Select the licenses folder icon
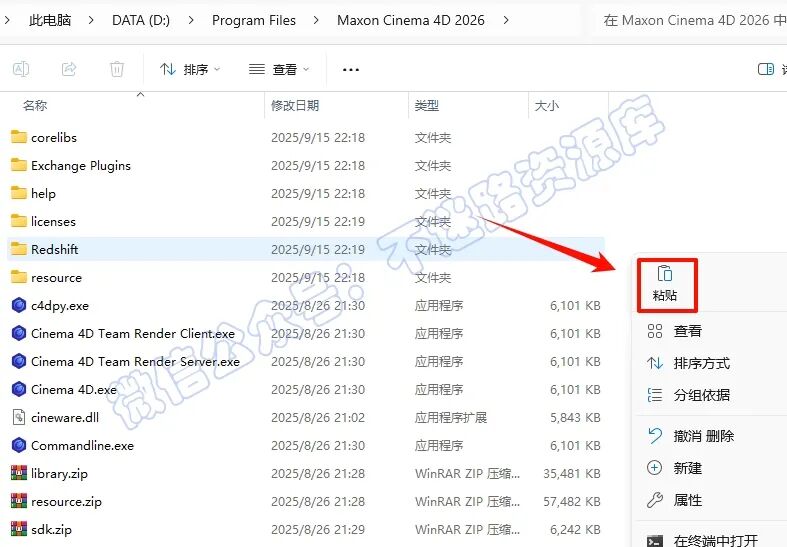 (19, 221)
